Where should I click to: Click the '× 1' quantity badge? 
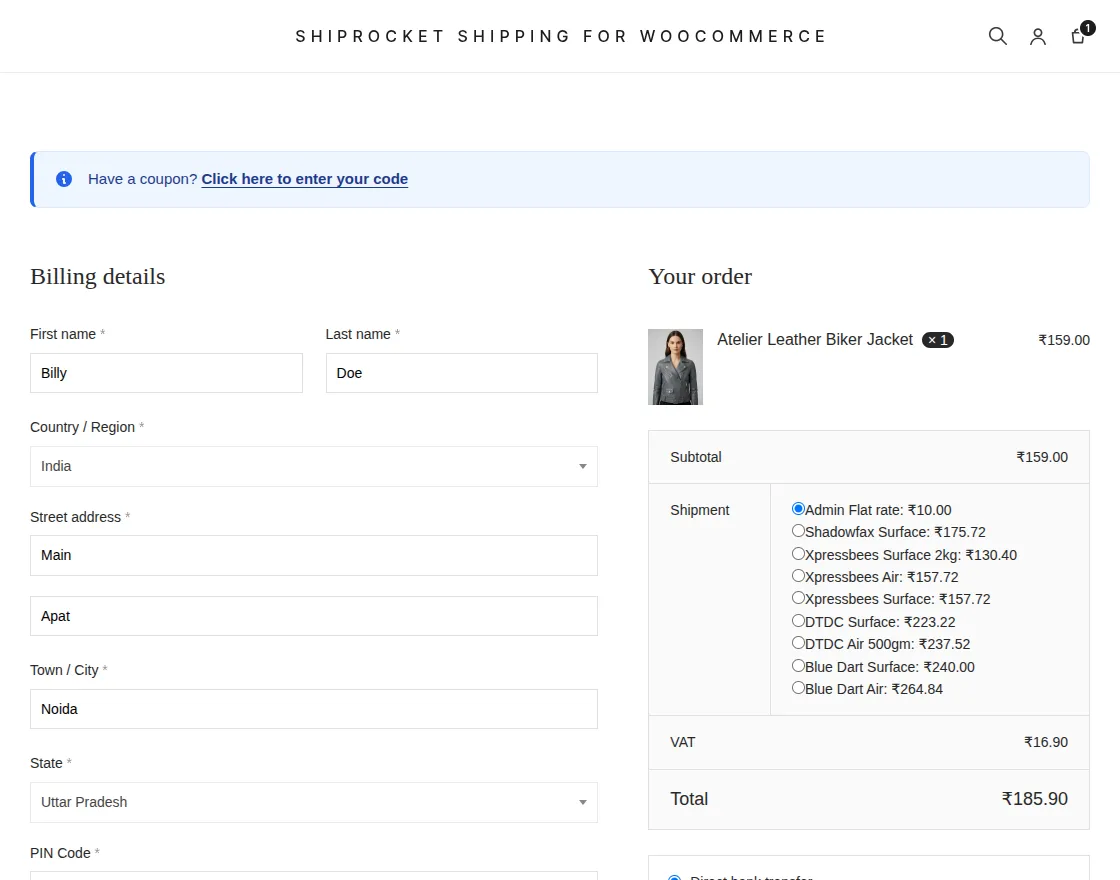[938, 340]
